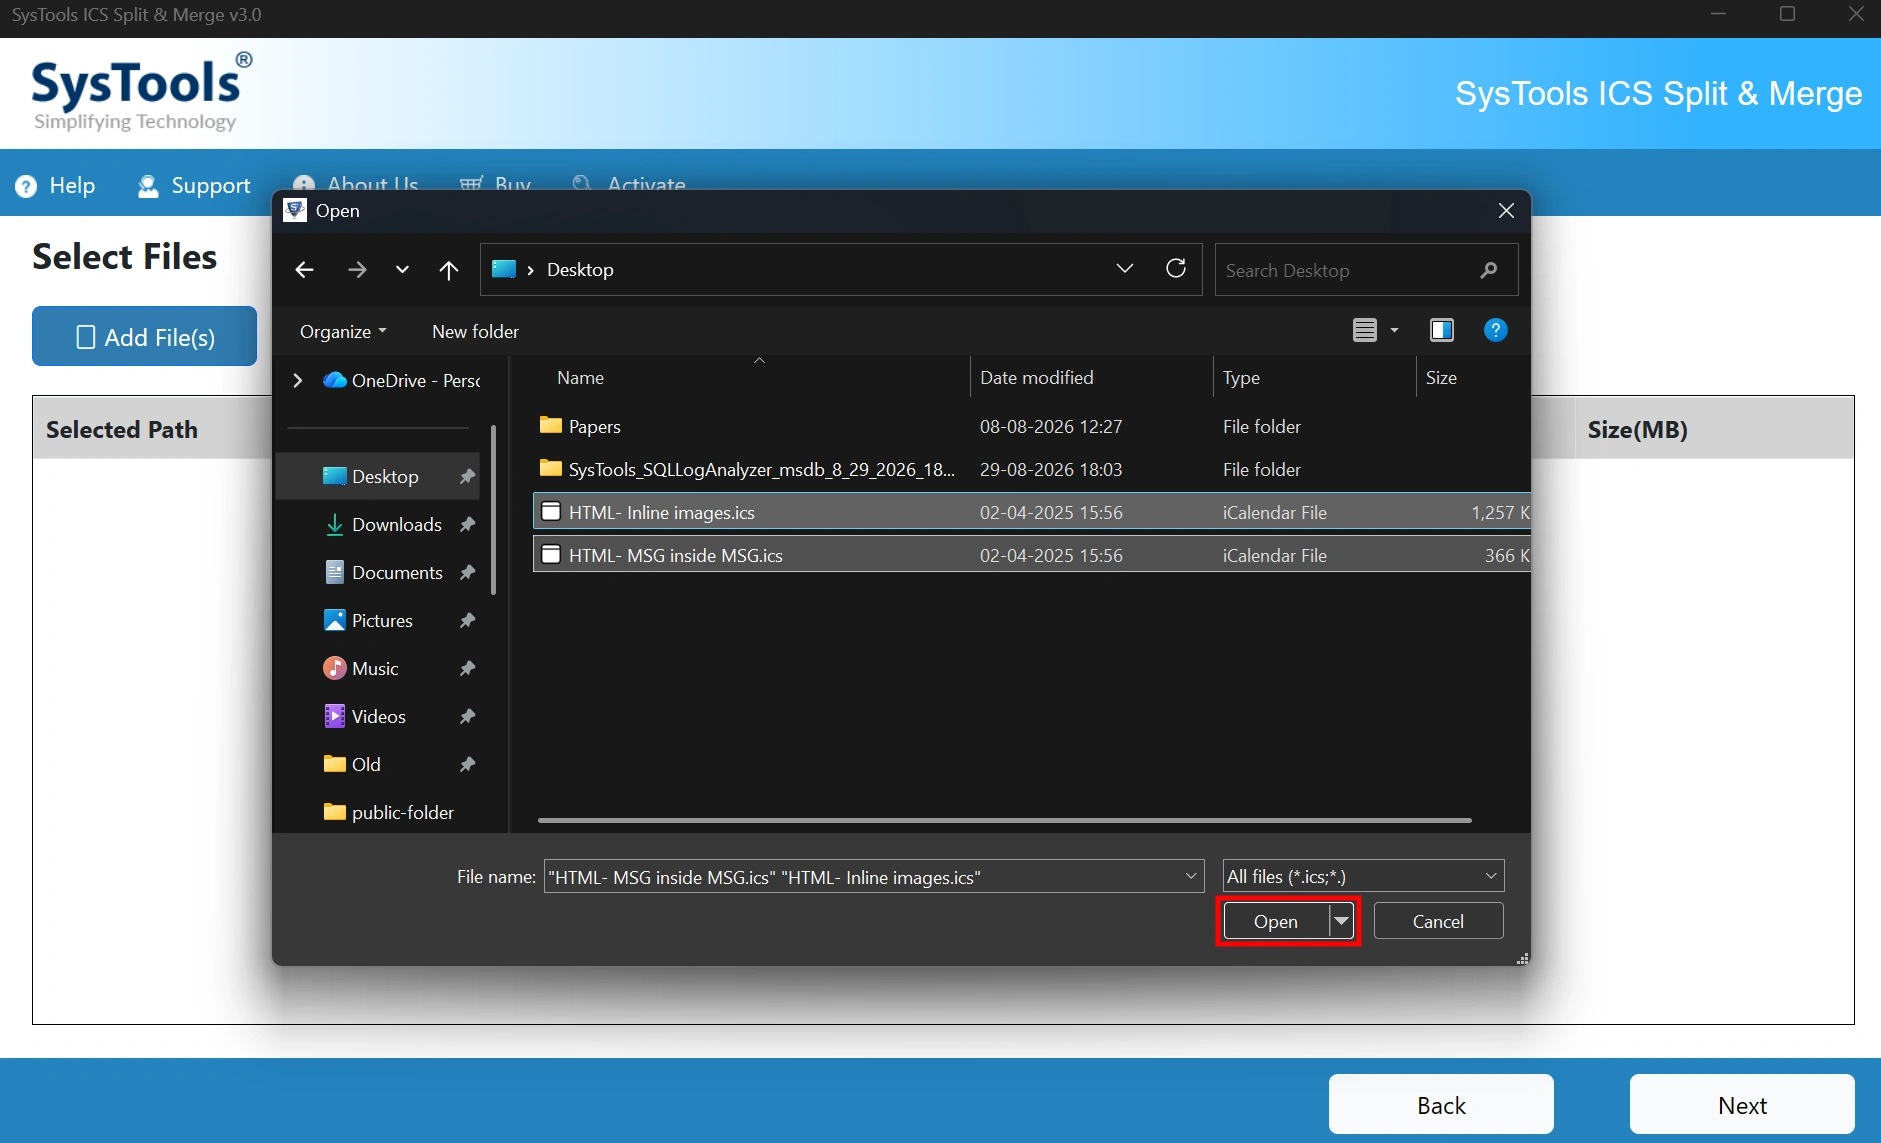This screenshot has width=1881, height=1143.
Task: Expand the address bar path dropdown
Action: pyautogui.click(x=1125, y=268)
